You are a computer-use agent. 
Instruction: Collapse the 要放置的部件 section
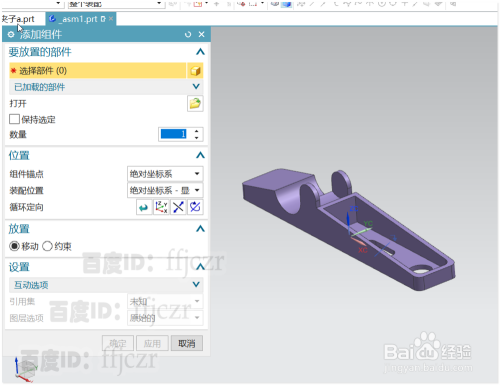point(200,52)
